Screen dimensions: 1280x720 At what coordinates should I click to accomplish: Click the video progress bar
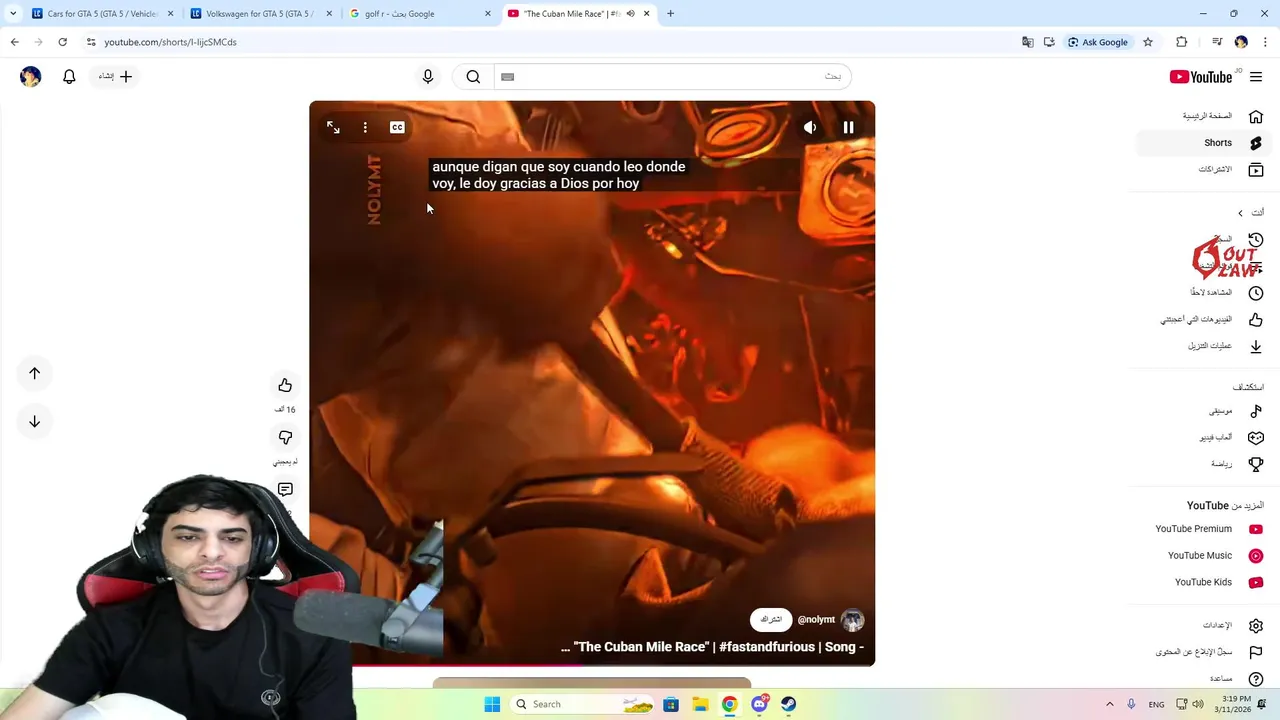click(592, 664)
